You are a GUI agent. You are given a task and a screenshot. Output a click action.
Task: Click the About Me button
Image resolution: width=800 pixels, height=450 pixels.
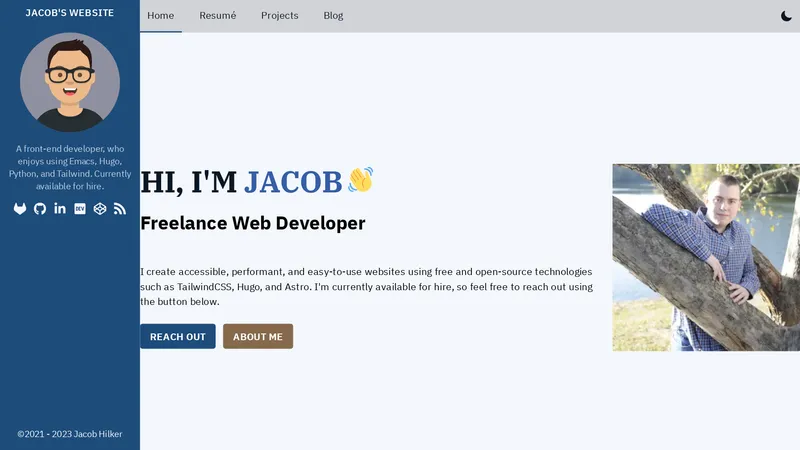(x=257, y=337)
